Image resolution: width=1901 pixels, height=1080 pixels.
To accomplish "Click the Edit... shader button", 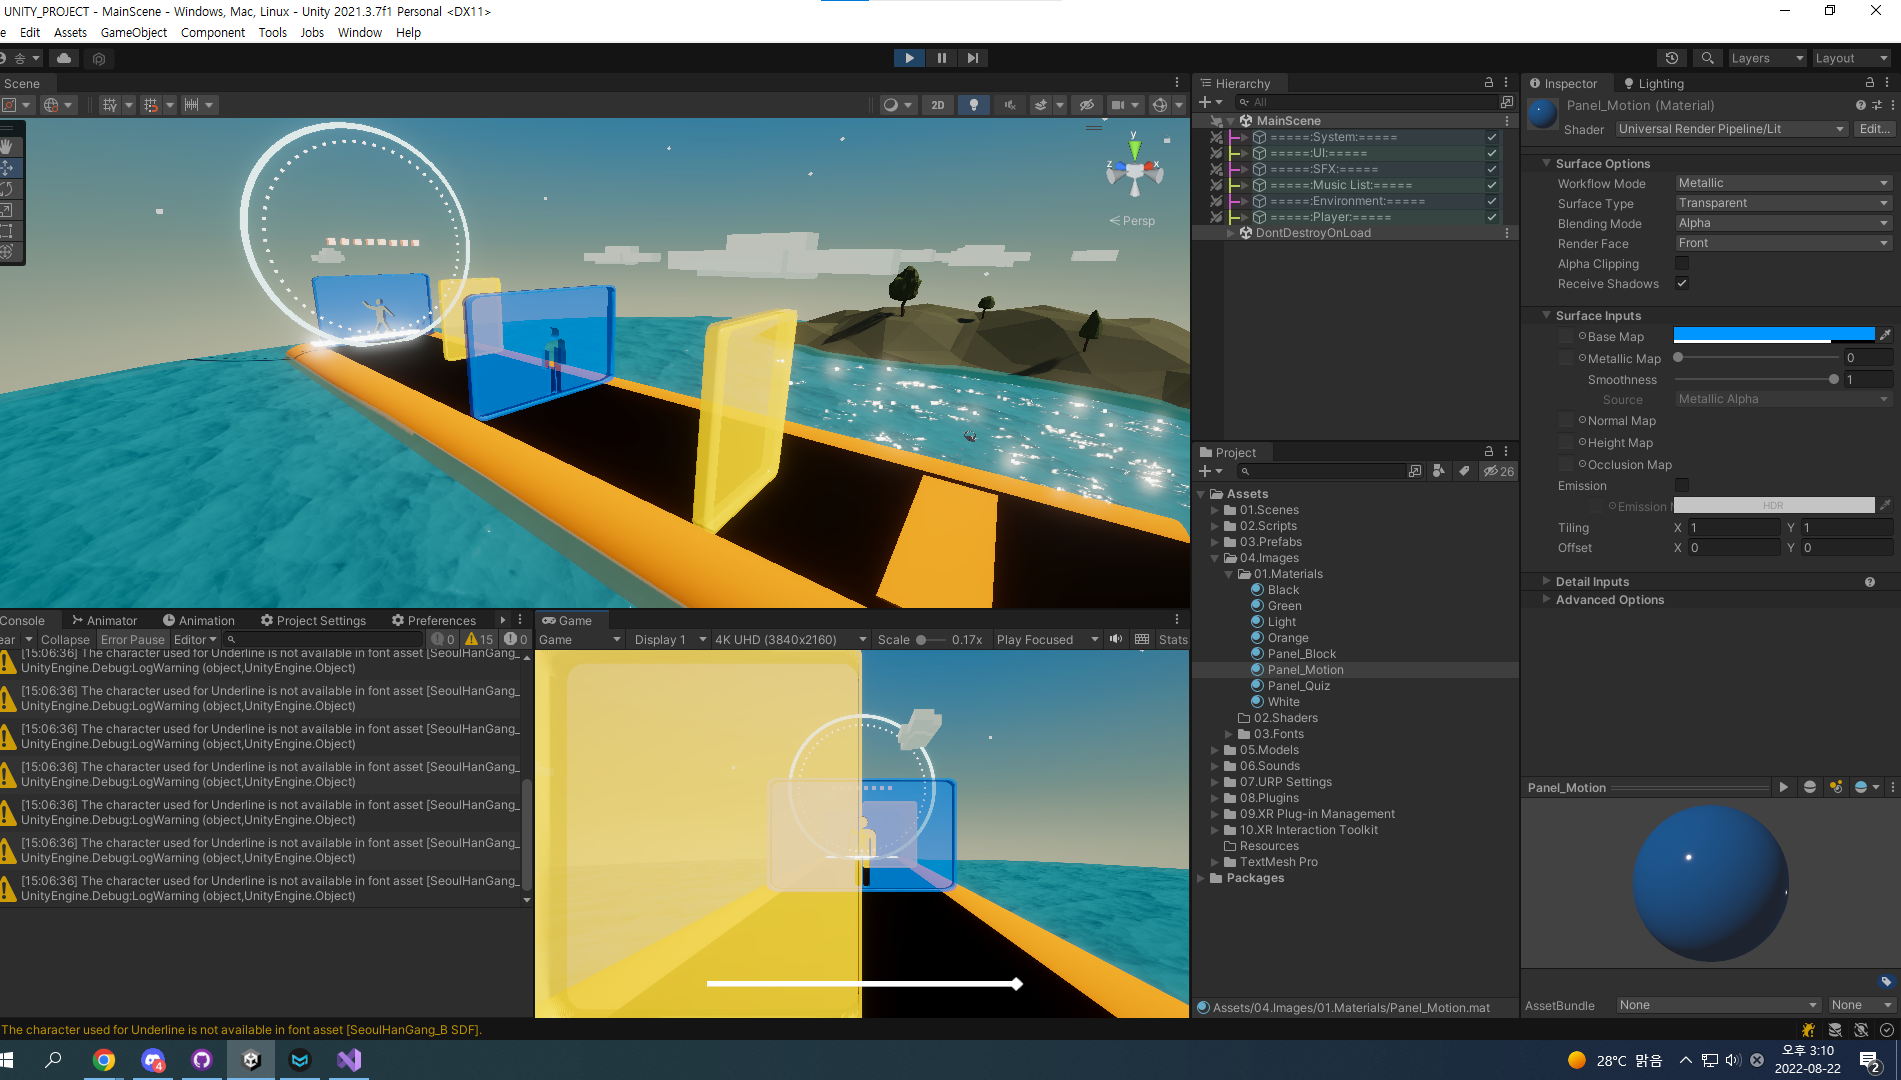I will coord(1874,129).
